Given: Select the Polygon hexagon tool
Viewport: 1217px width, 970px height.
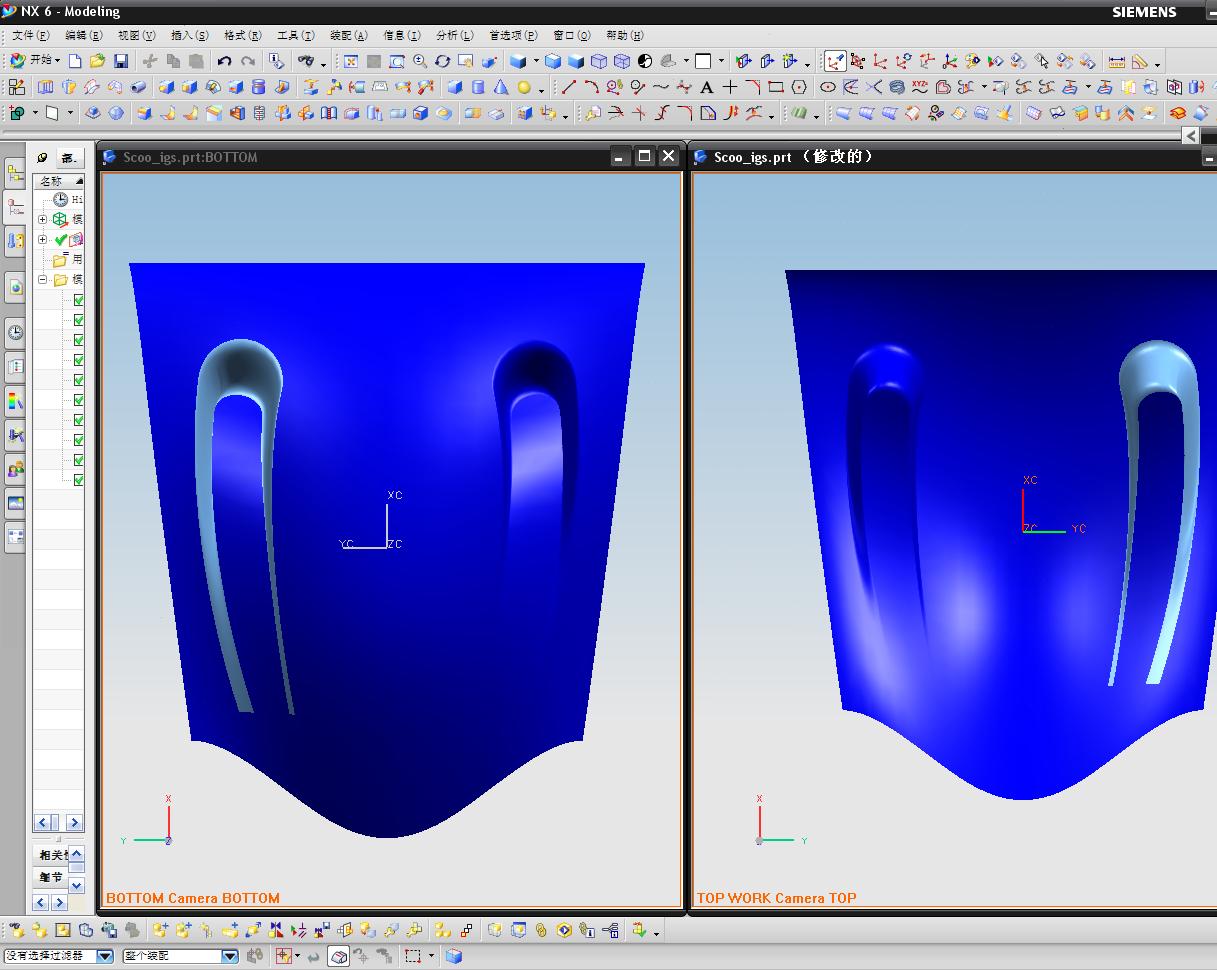Looking at the screenshot, I should tap(799, 87).
